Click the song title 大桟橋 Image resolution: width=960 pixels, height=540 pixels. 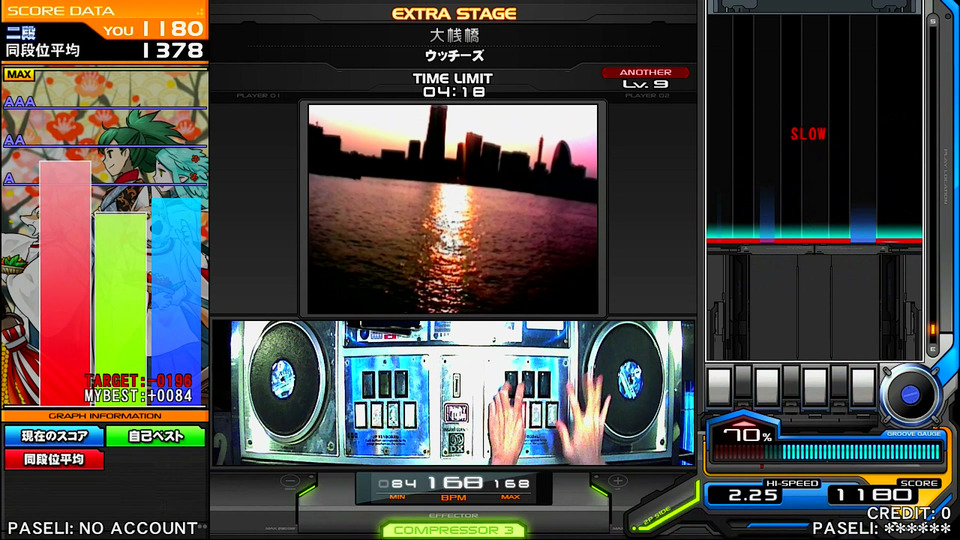click(x=454, y=35)
